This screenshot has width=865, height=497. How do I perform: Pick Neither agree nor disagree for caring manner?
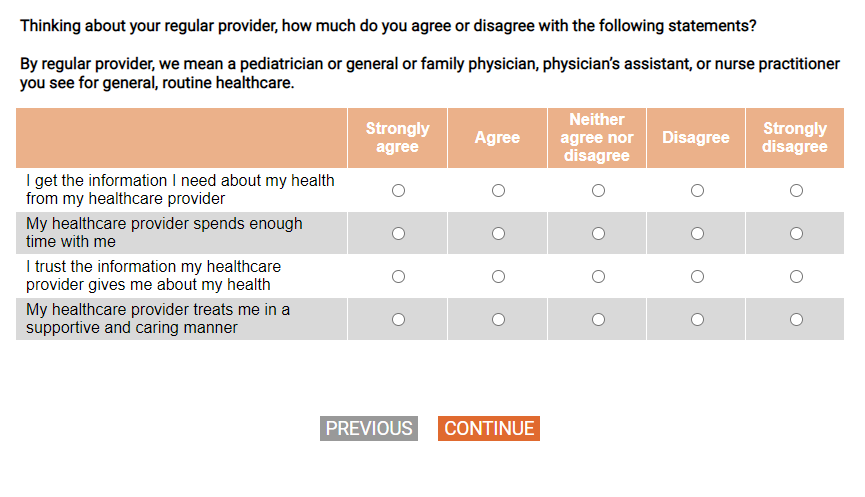click(x=597, y=319)
